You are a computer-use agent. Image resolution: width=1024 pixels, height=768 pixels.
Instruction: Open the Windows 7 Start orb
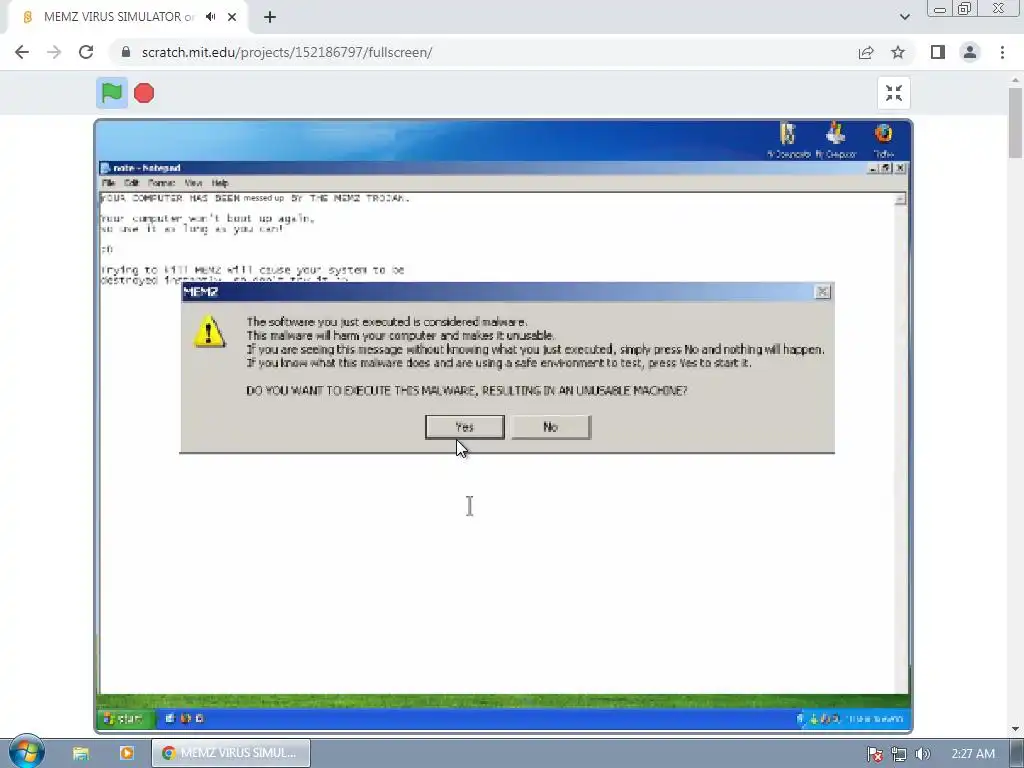[x=26, y=752]
